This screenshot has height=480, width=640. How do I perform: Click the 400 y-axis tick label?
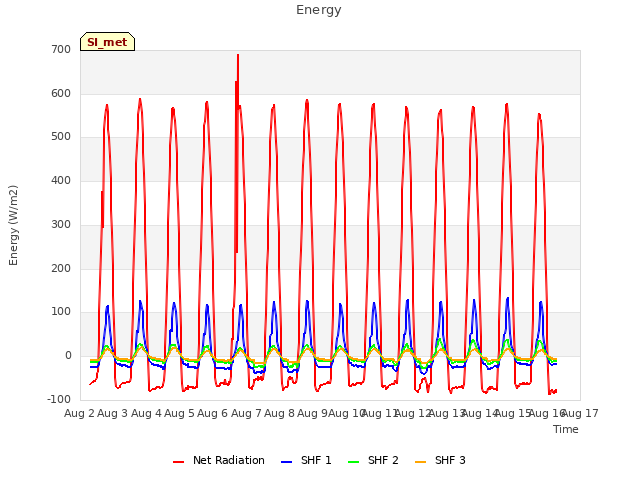[x=61, y=180]
